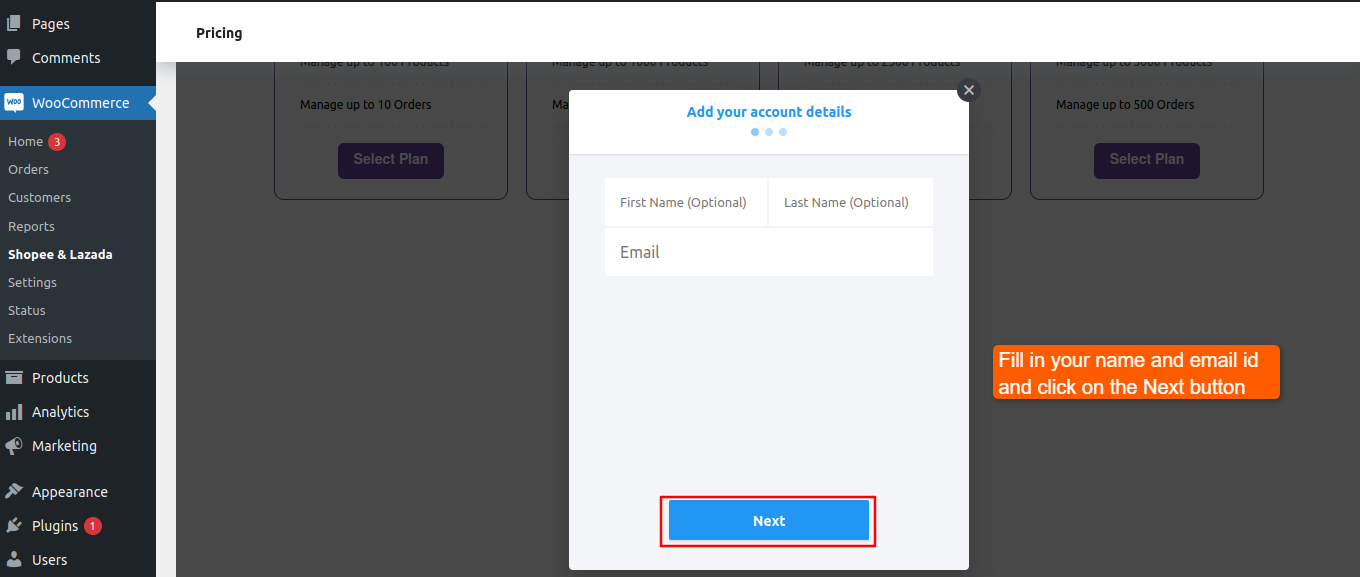
Task: Click the Products box icon
Action: 14,377
